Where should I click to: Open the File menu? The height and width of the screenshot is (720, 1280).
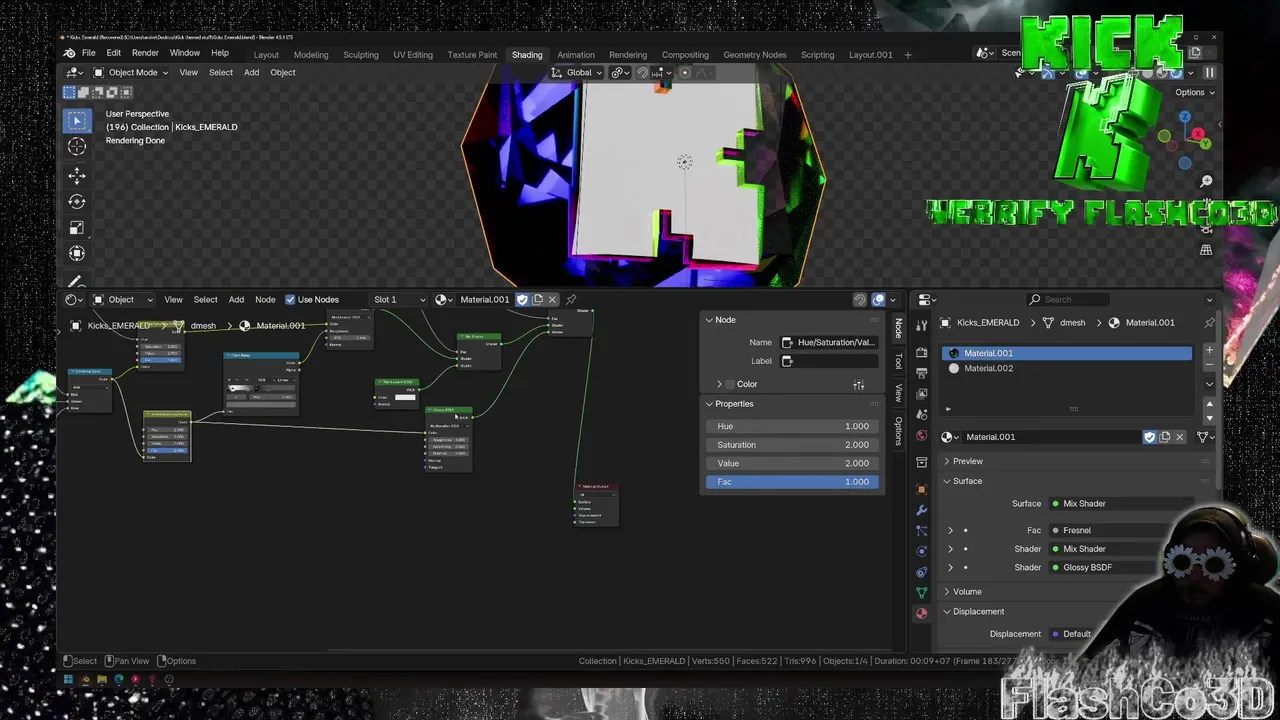[89, 53]
